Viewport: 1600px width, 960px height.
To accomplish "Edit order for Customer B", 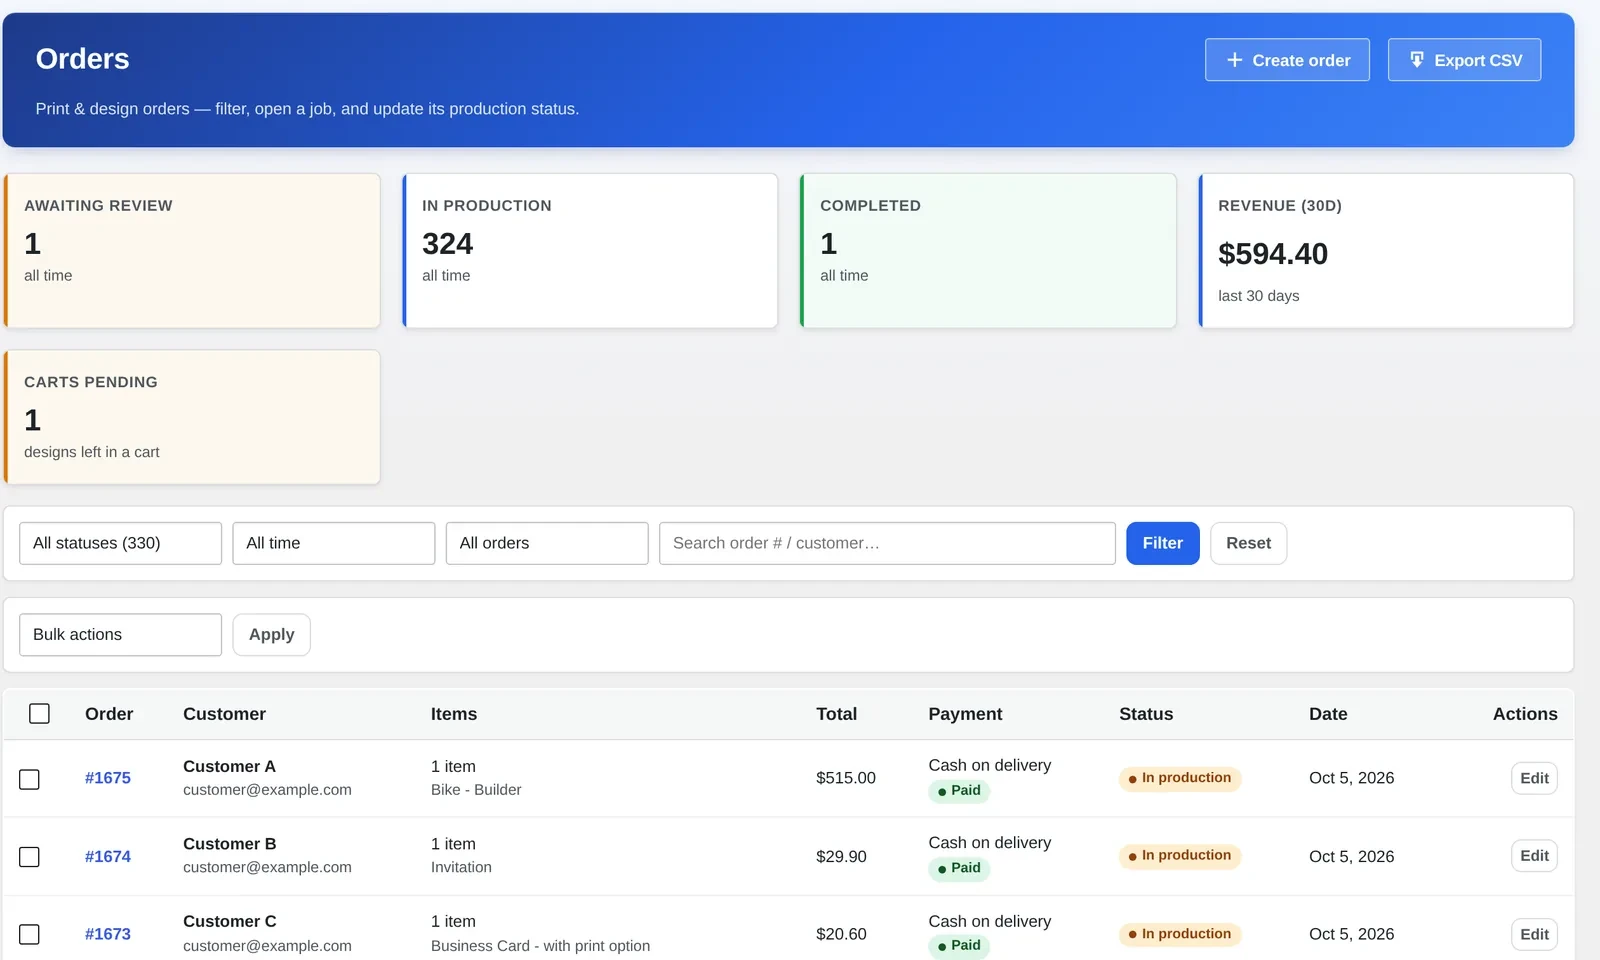I will 1534,856.
